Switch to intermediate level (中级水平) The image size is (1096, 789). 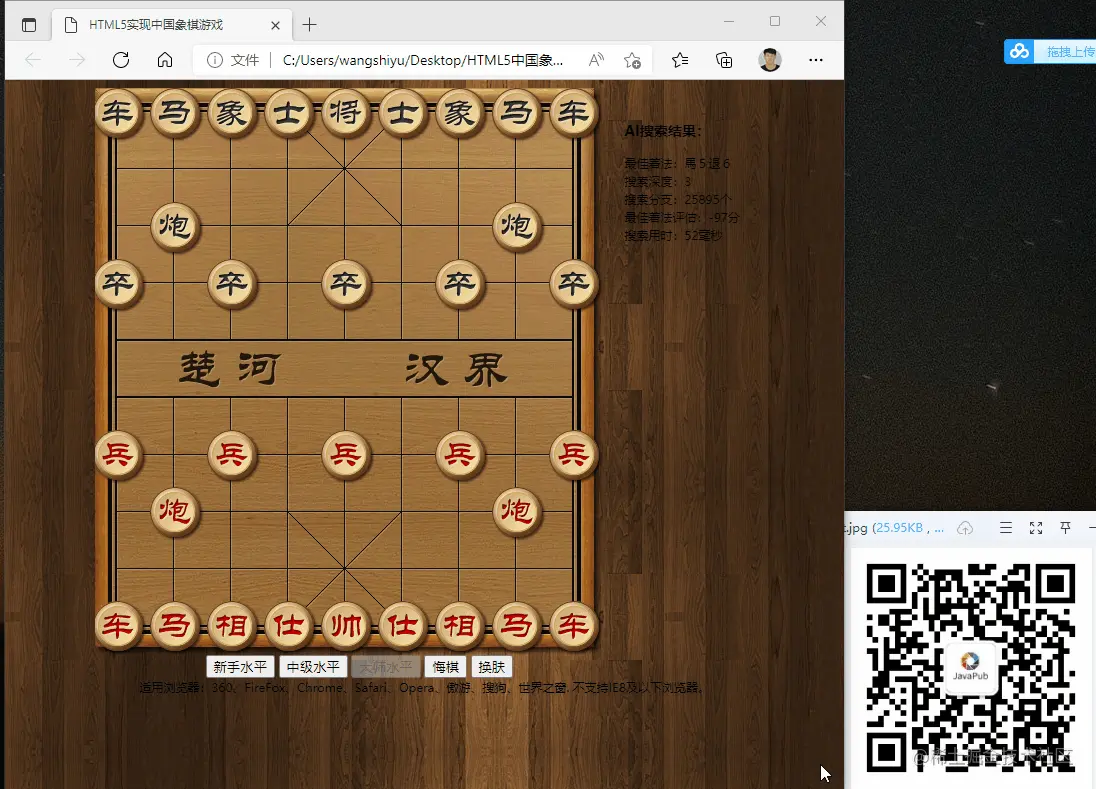click(x=313, y=667)
